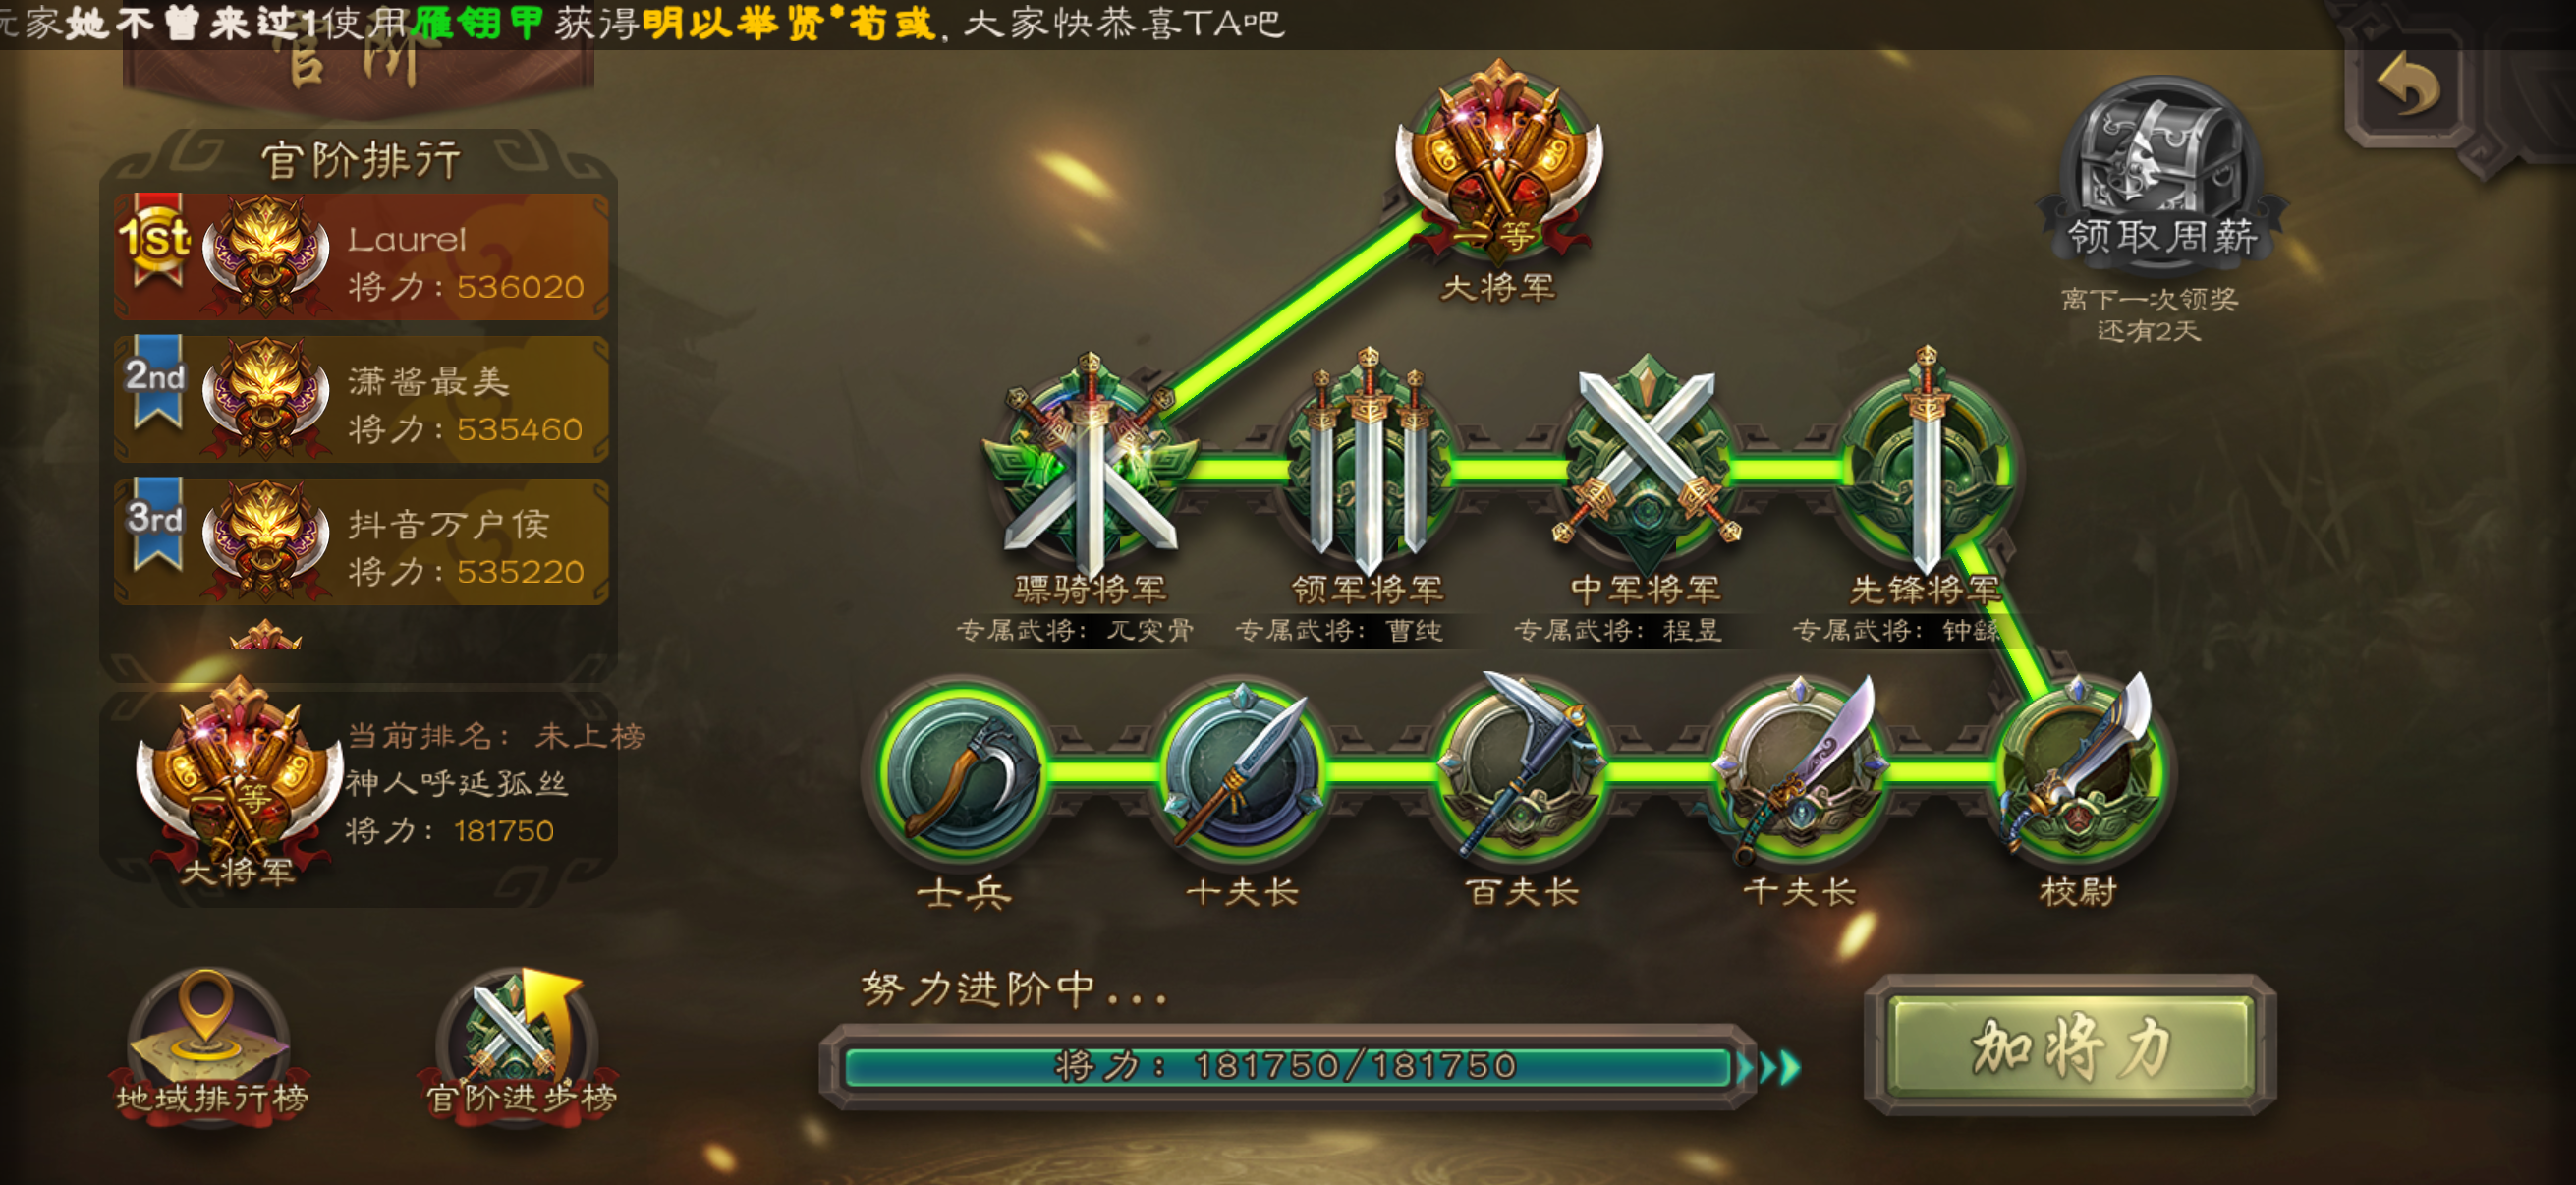This screenshot has width=2576, height=1185.
Task: Select the 骠骑将军 rank icon
Action: 1091,465
